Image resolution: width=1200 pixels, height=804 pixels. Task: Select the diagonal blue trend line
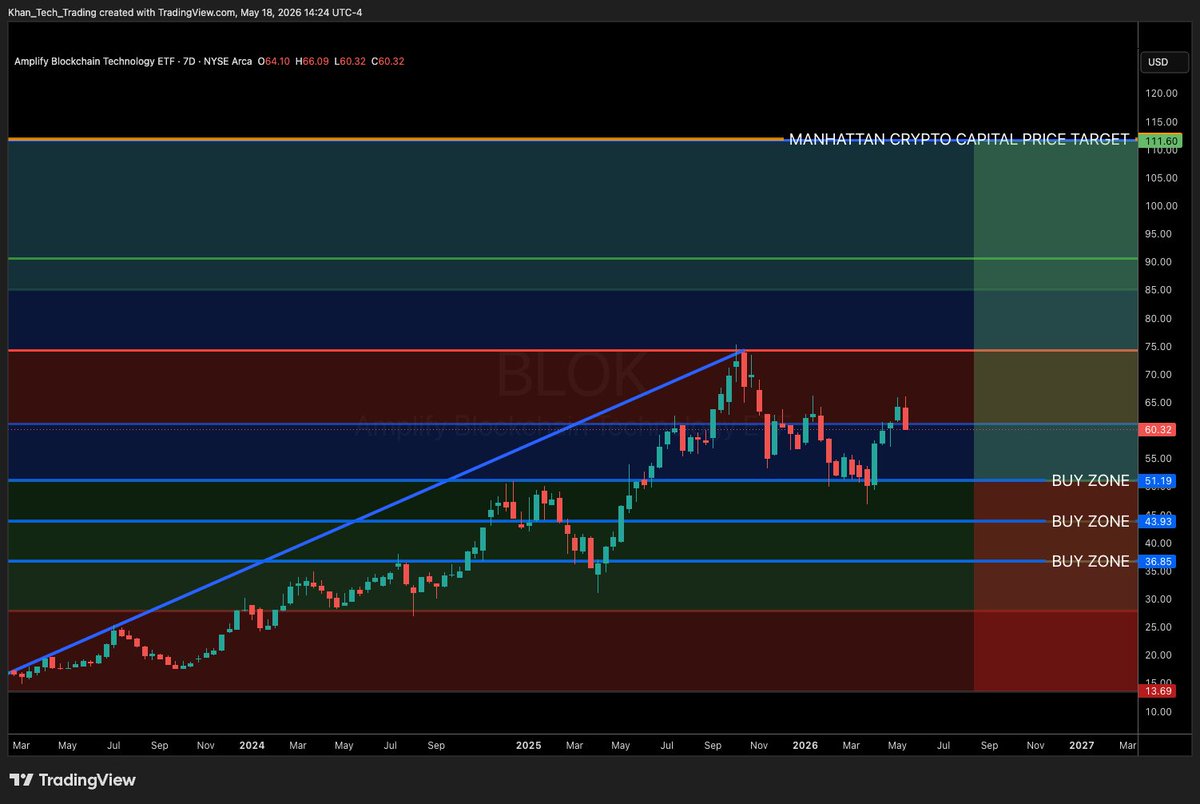pyautogui.click(x=375, y=511)
